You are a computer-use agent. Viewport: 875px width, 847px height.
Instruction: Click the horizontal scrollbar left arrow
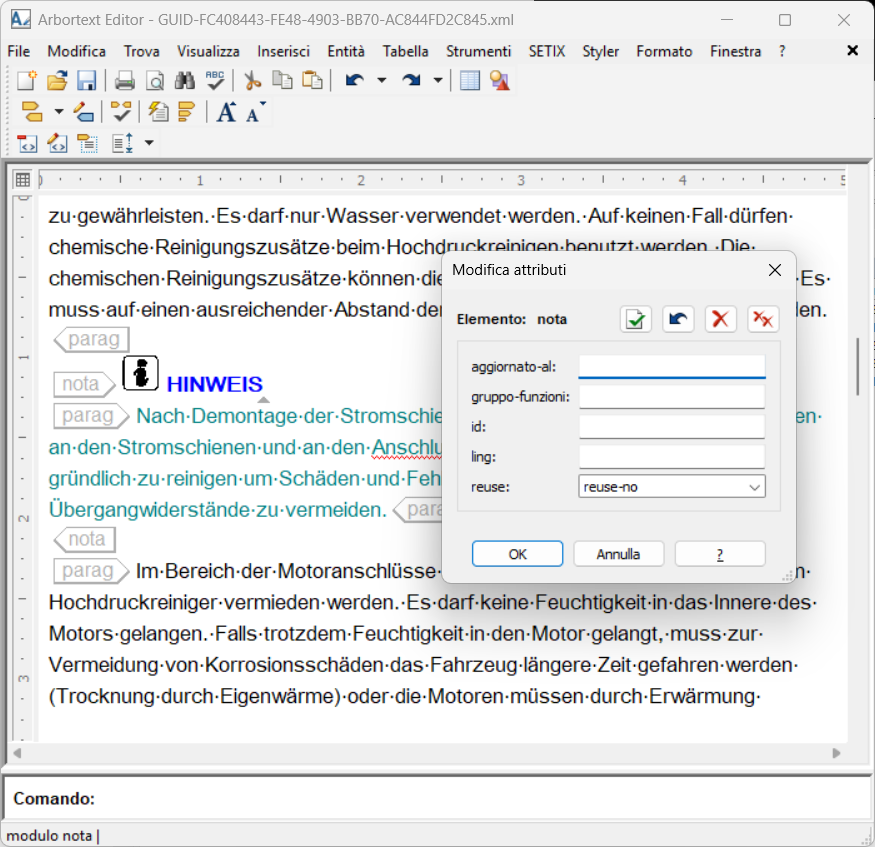(x=17, y=753)
